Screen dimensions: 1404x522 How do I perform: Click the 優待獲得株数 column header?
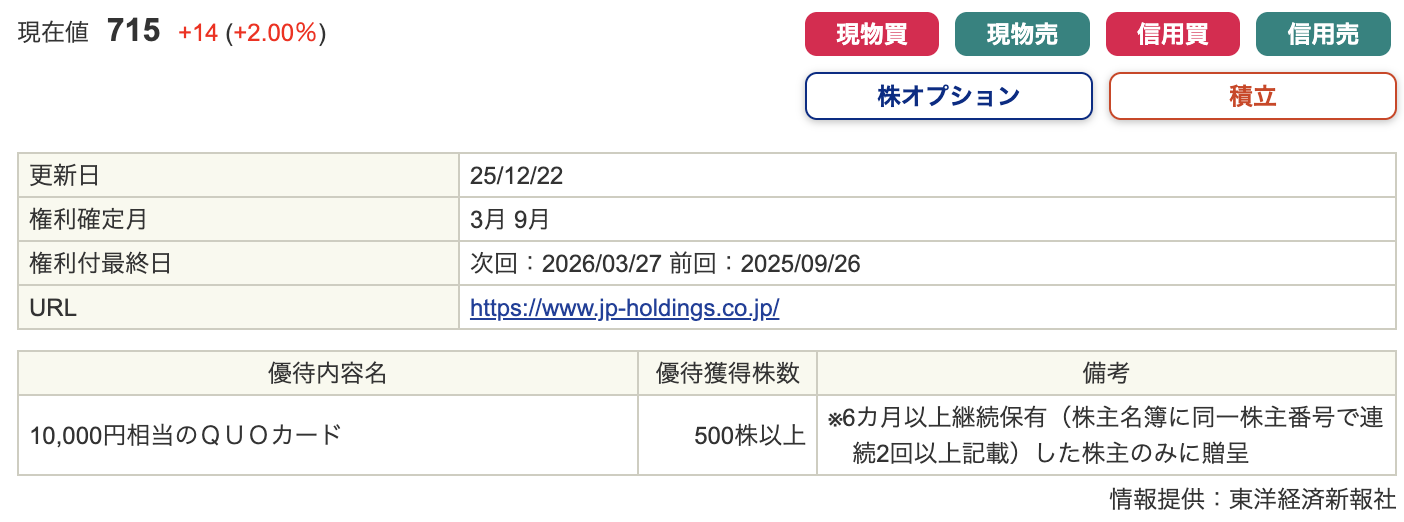(727, 374)
